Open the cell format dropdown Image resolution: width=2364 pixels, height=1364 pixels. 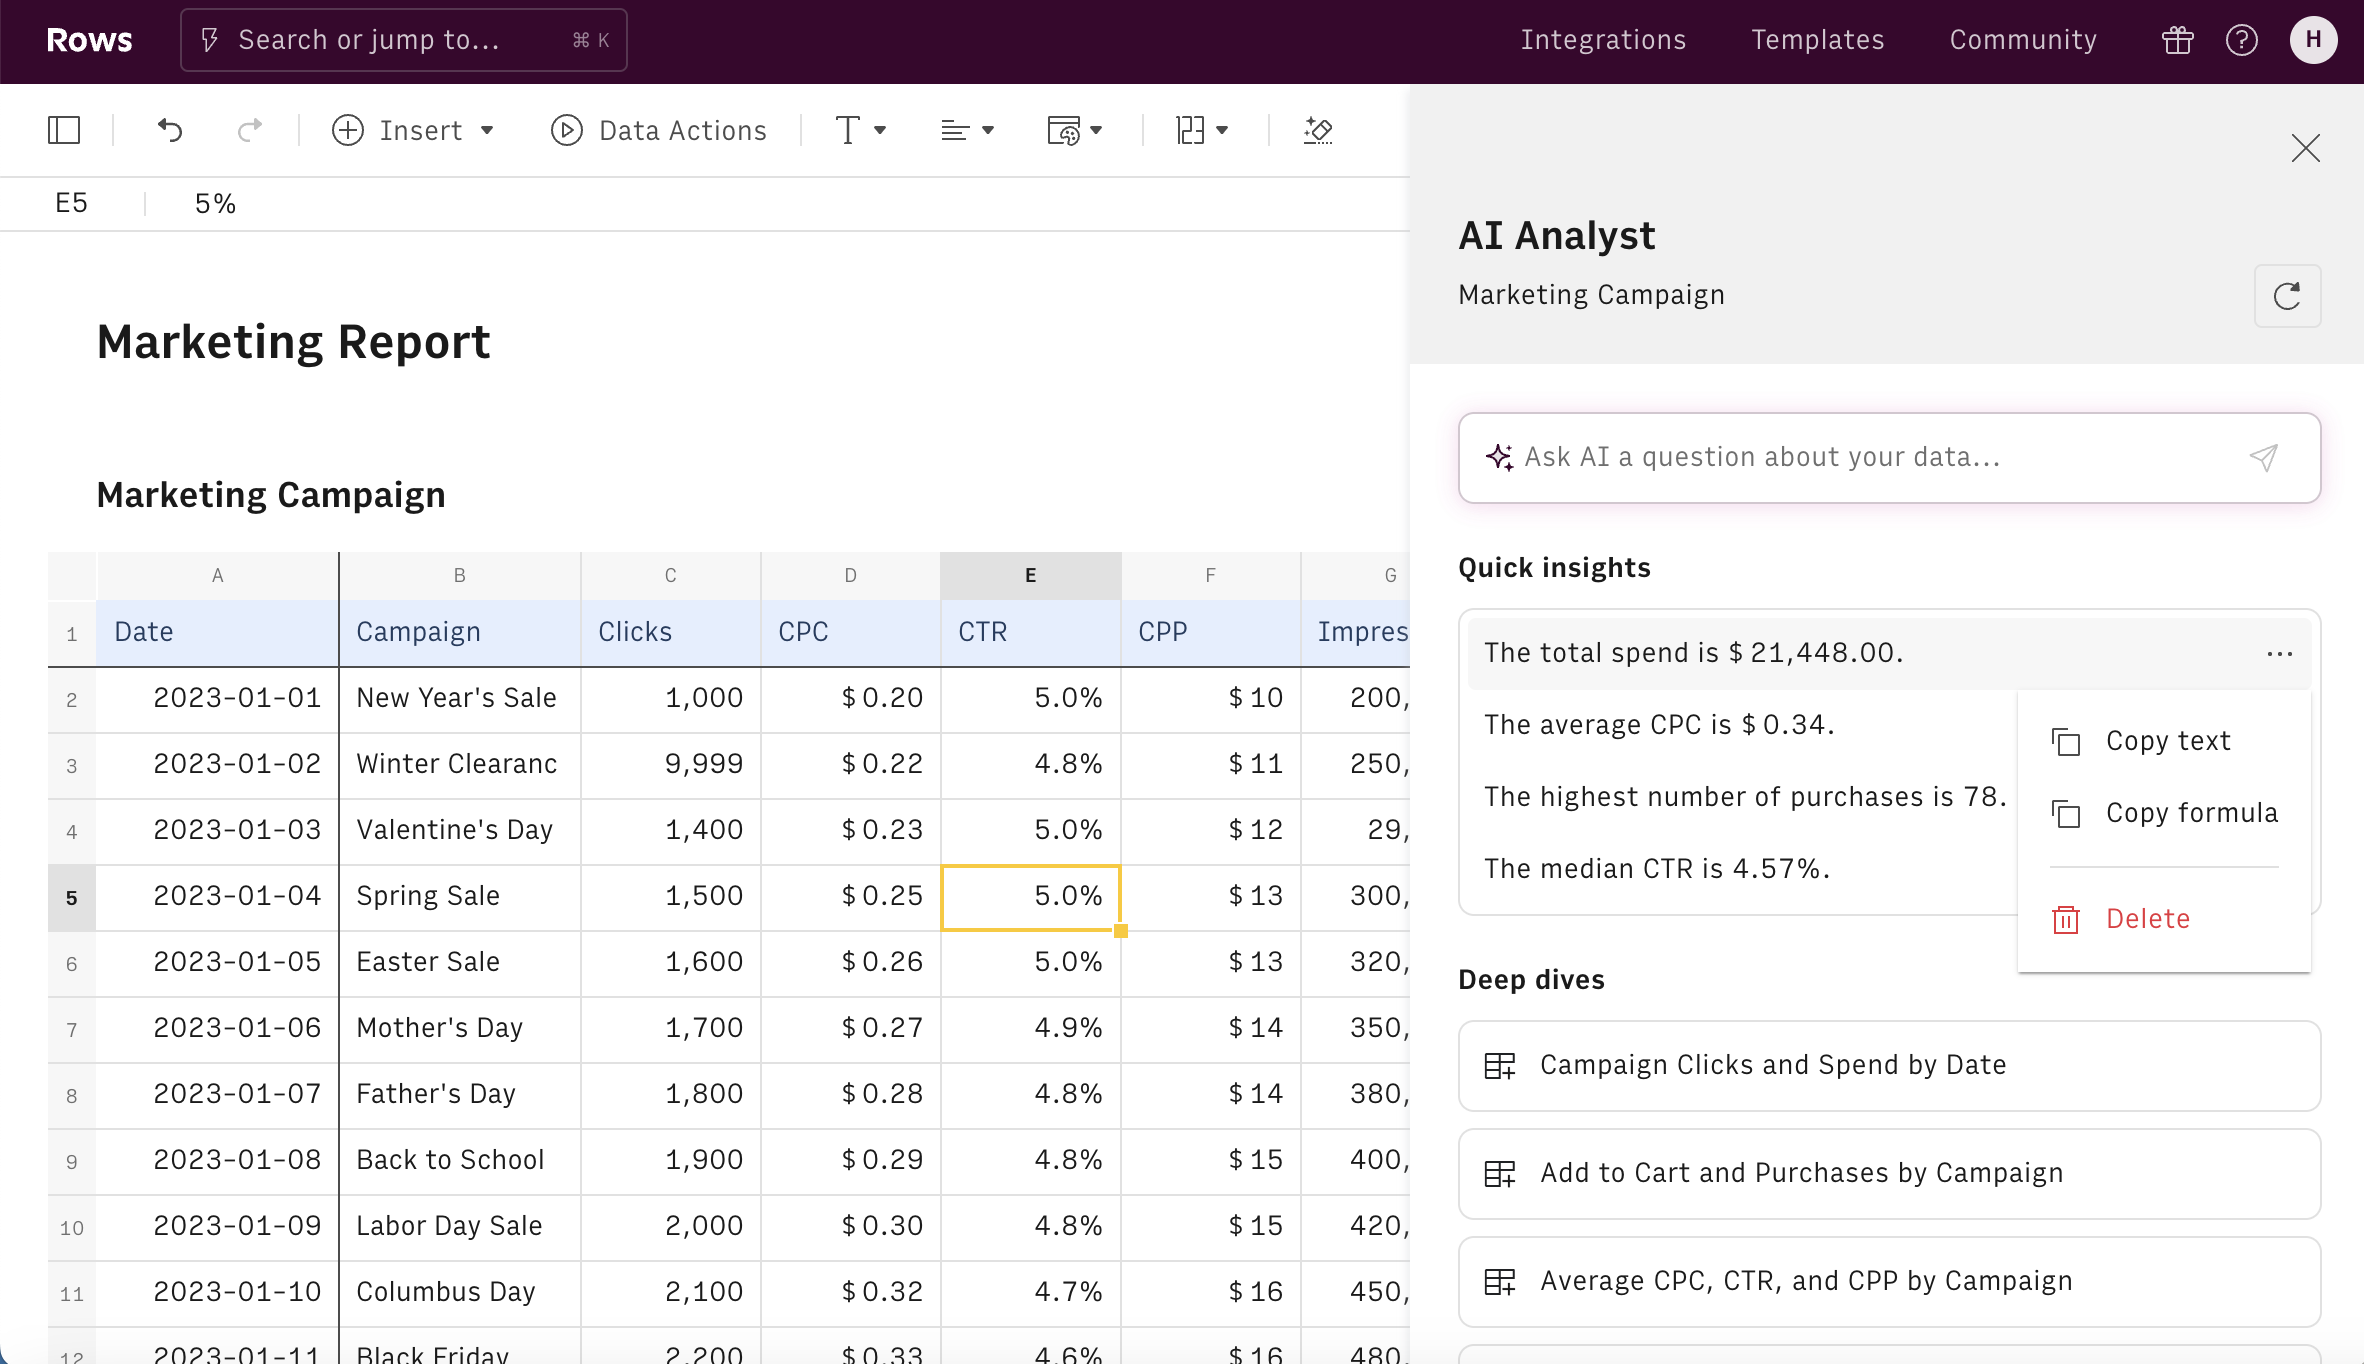1074,130
